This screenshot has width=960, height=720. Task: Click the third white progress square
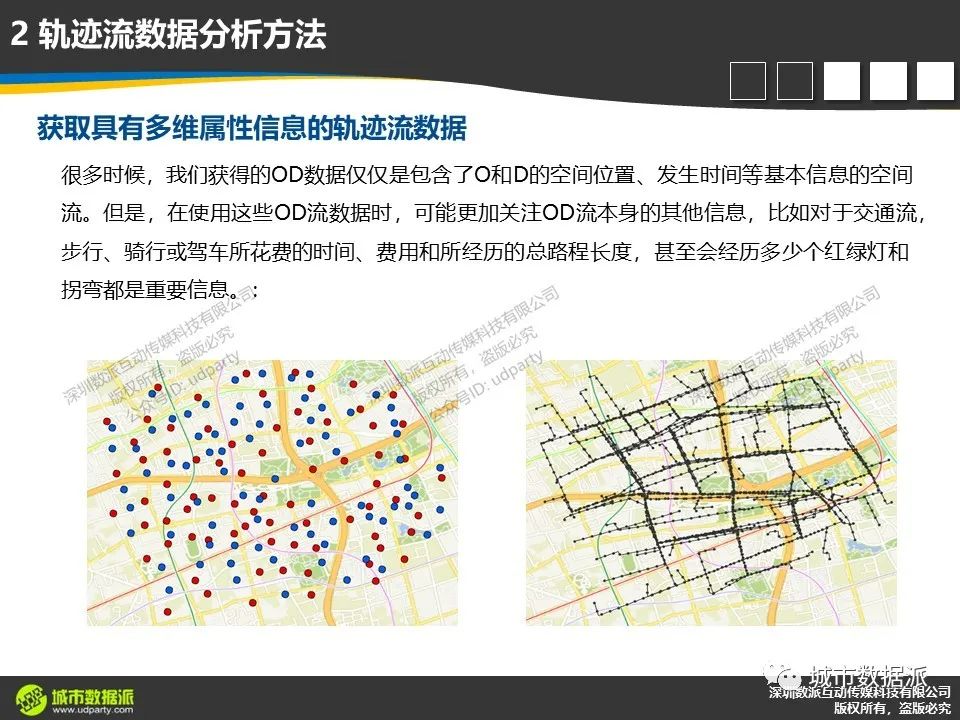click(x=842, y=81)
